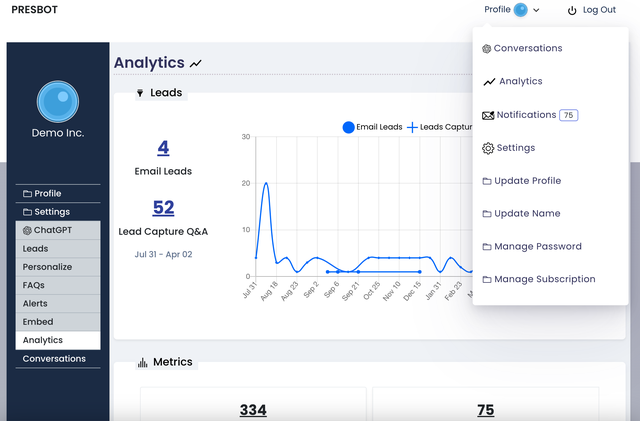Toggle the Email Leads series in the chart legend
The image size is (640, 421).
coord(373,127)
